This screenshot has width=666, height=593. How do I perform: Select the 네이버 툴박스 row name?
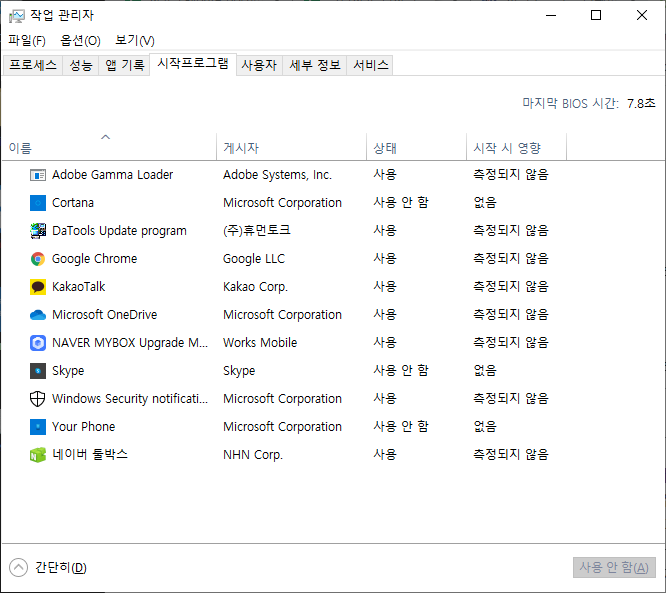(90, 455)
